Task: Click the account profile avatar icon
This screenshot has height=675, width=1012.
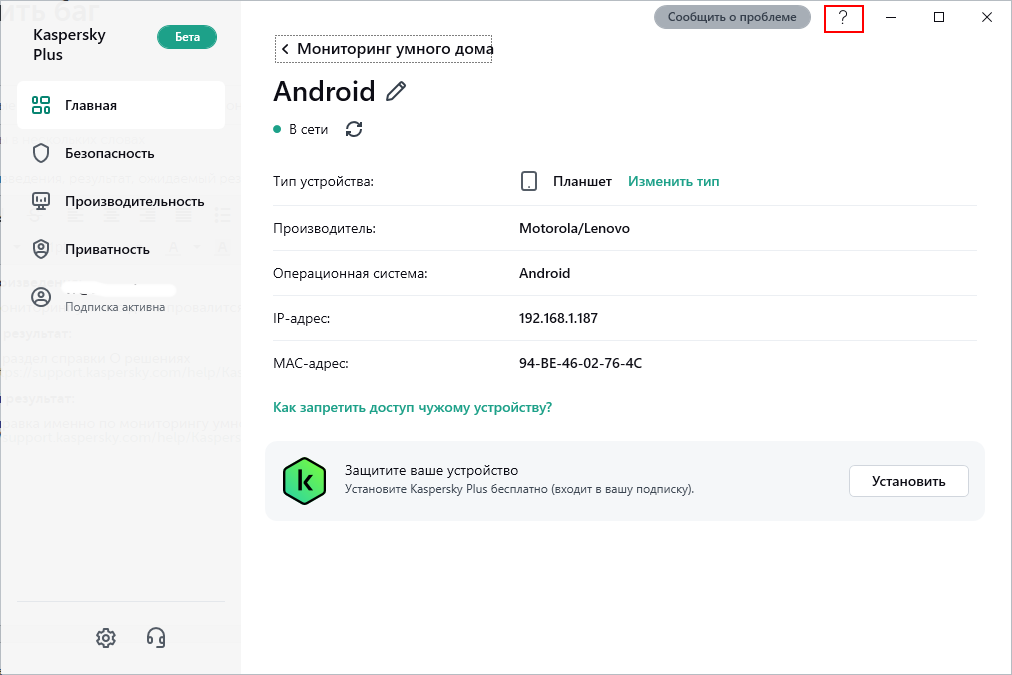Action: (x=41, y=297)
